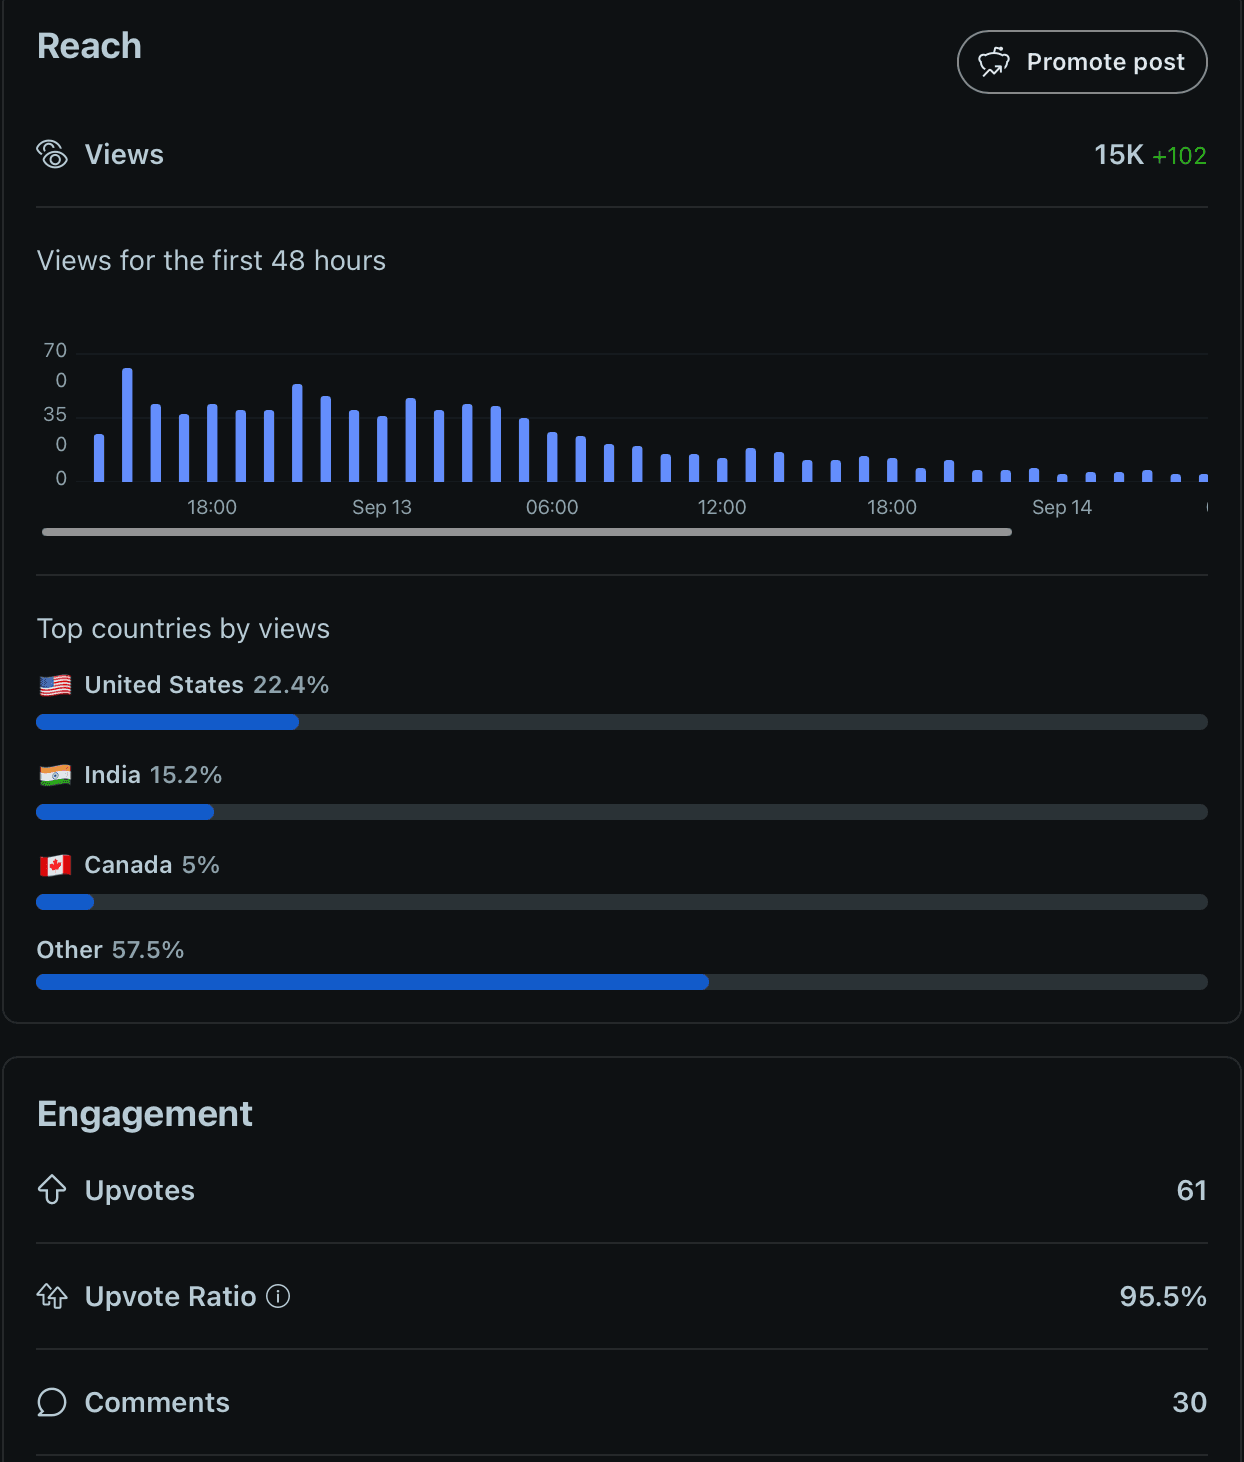Viewport: 1244px width, 1462px height.
Task: Click the India flag icon
Action: pos(55,775)
